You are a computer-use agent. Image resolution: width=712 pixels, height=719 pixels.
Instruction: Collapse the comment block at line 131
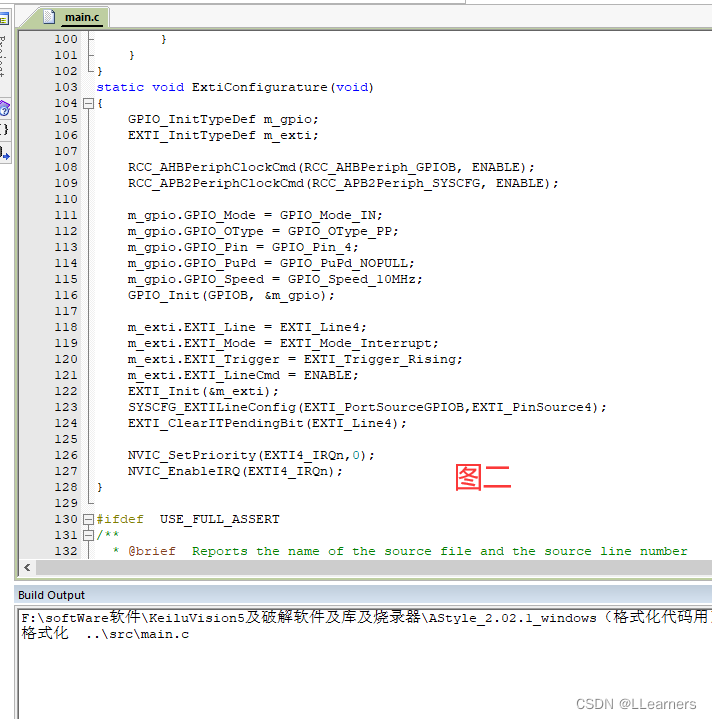(x=88, y=535)
